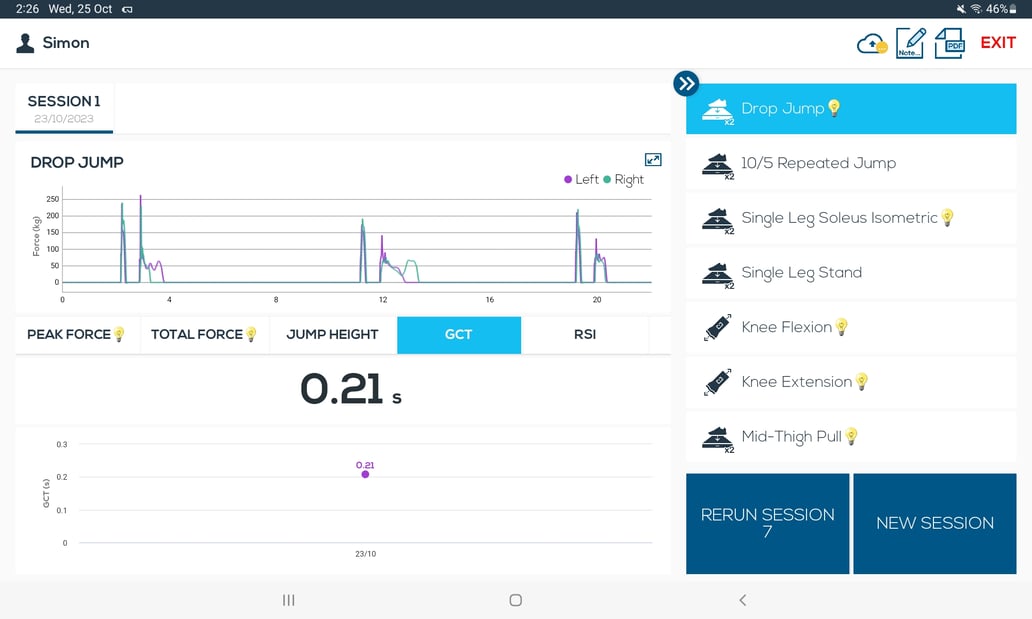Select Session 1 tab dated 23/10/2023
This screenshot has width=1032, height=619.
tap(64, 109)
